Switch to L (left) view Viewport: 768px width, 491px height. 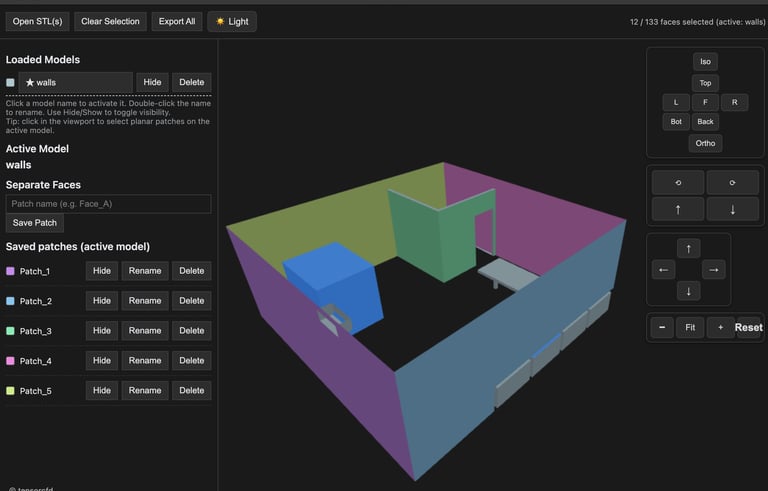(x=676, y=102)
